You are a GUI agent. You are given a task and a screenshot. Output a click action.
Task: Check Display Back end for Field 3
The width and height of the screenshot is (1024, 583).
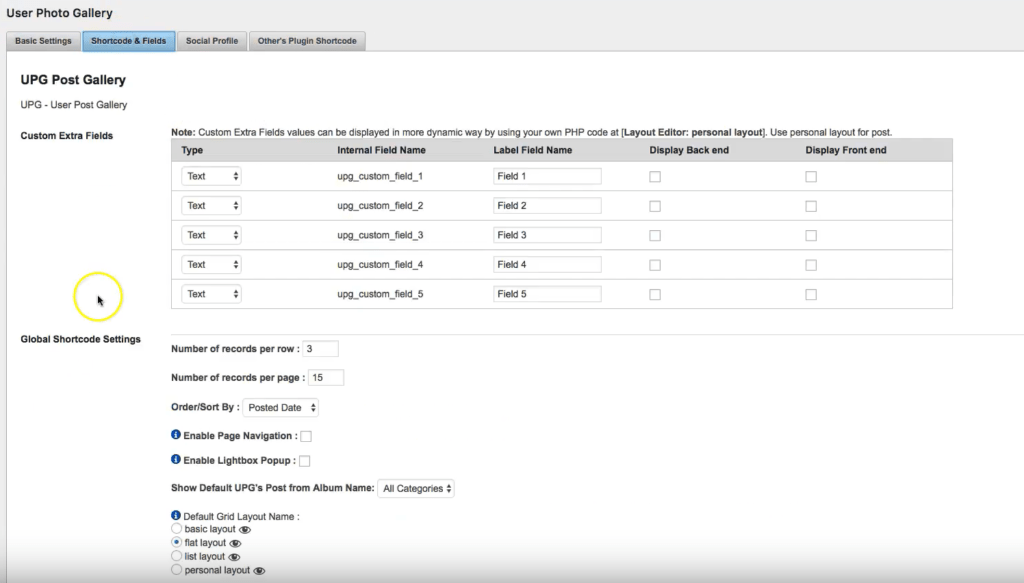655,236
